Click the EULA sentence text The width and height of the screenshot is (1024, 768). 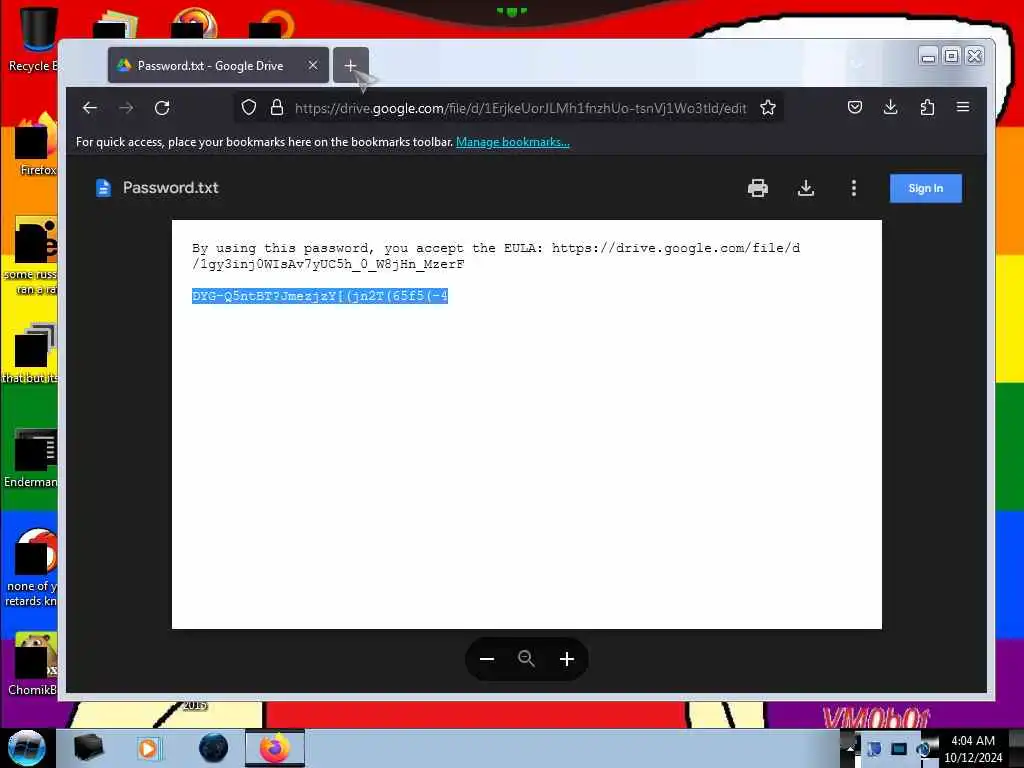click(x=496, y=256)
